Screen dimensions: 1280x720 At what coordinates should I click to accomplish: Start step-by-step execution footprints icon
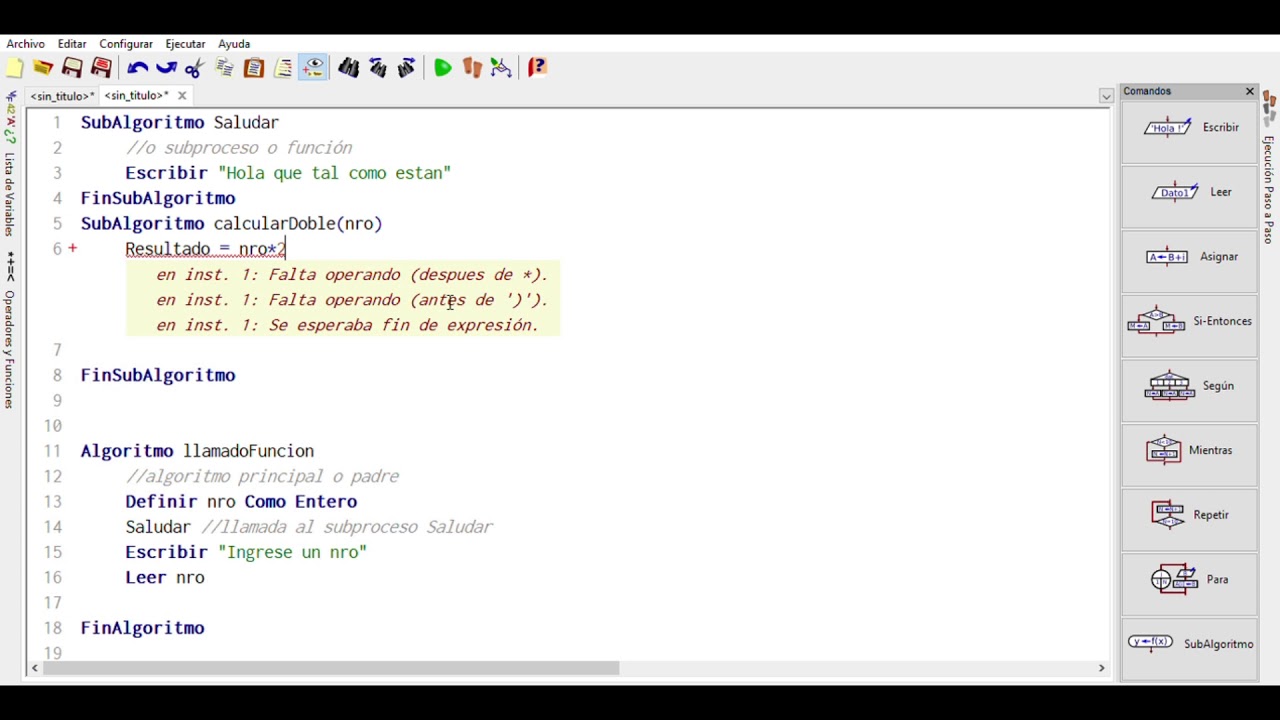click(472, 68)
